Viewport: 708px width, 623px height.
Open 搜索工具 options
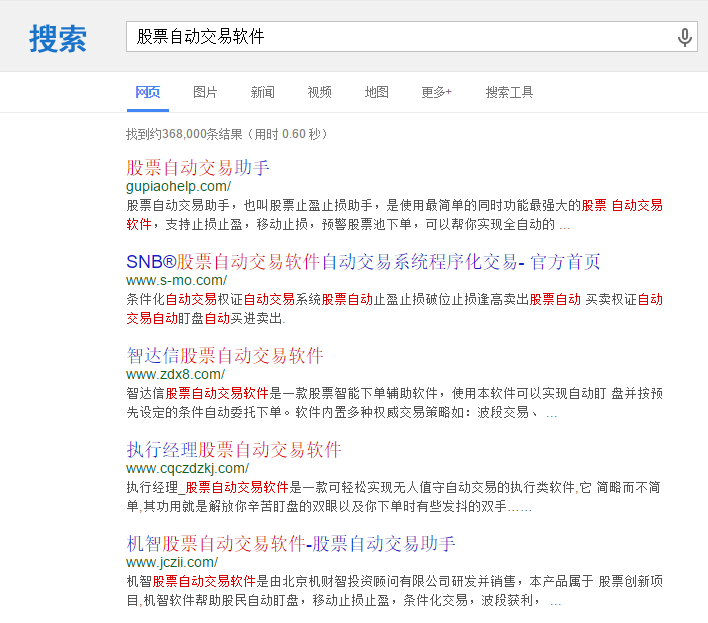(509, 92)
